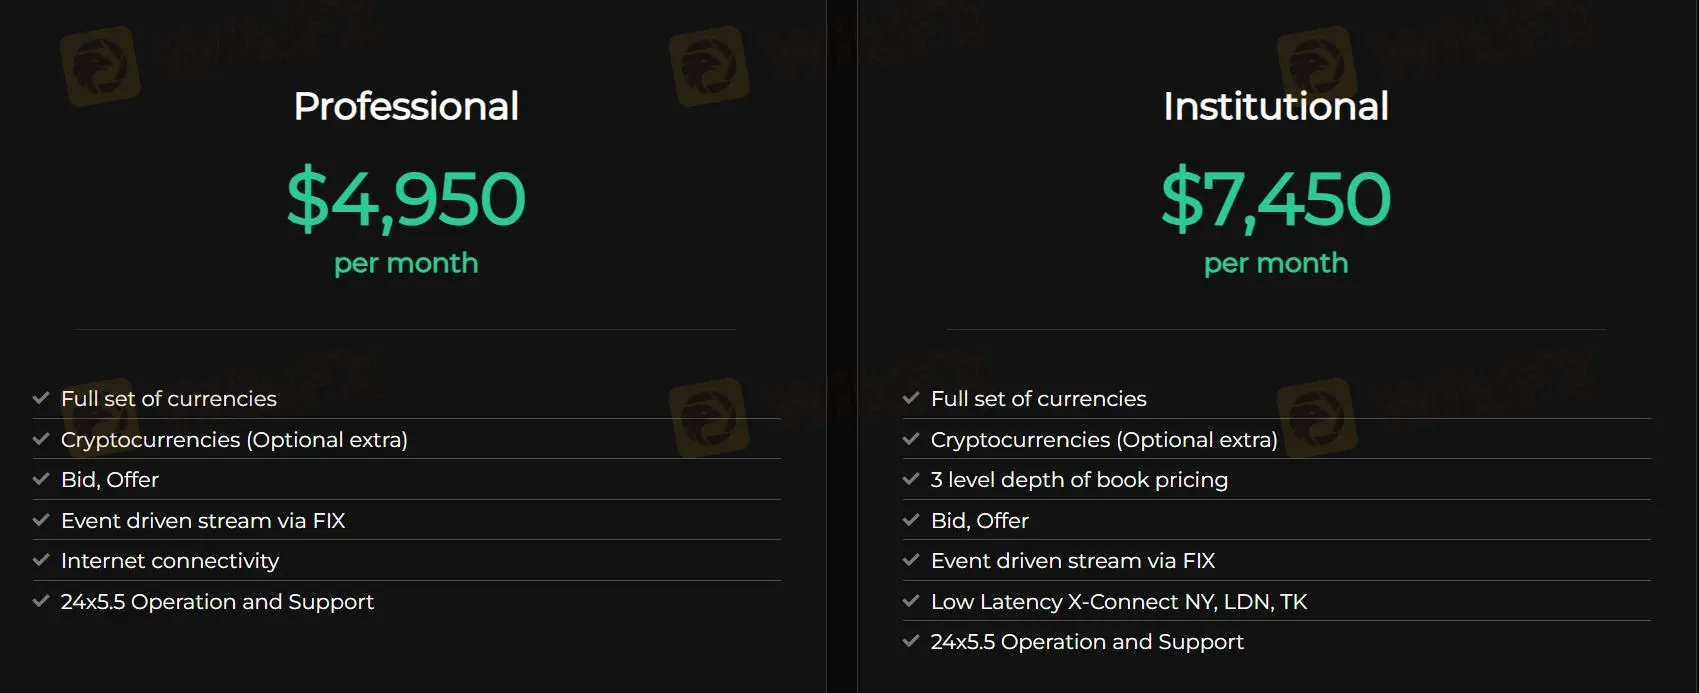Click Low Latency X-Connect NY, LDN, TK

click(1119, 602)
